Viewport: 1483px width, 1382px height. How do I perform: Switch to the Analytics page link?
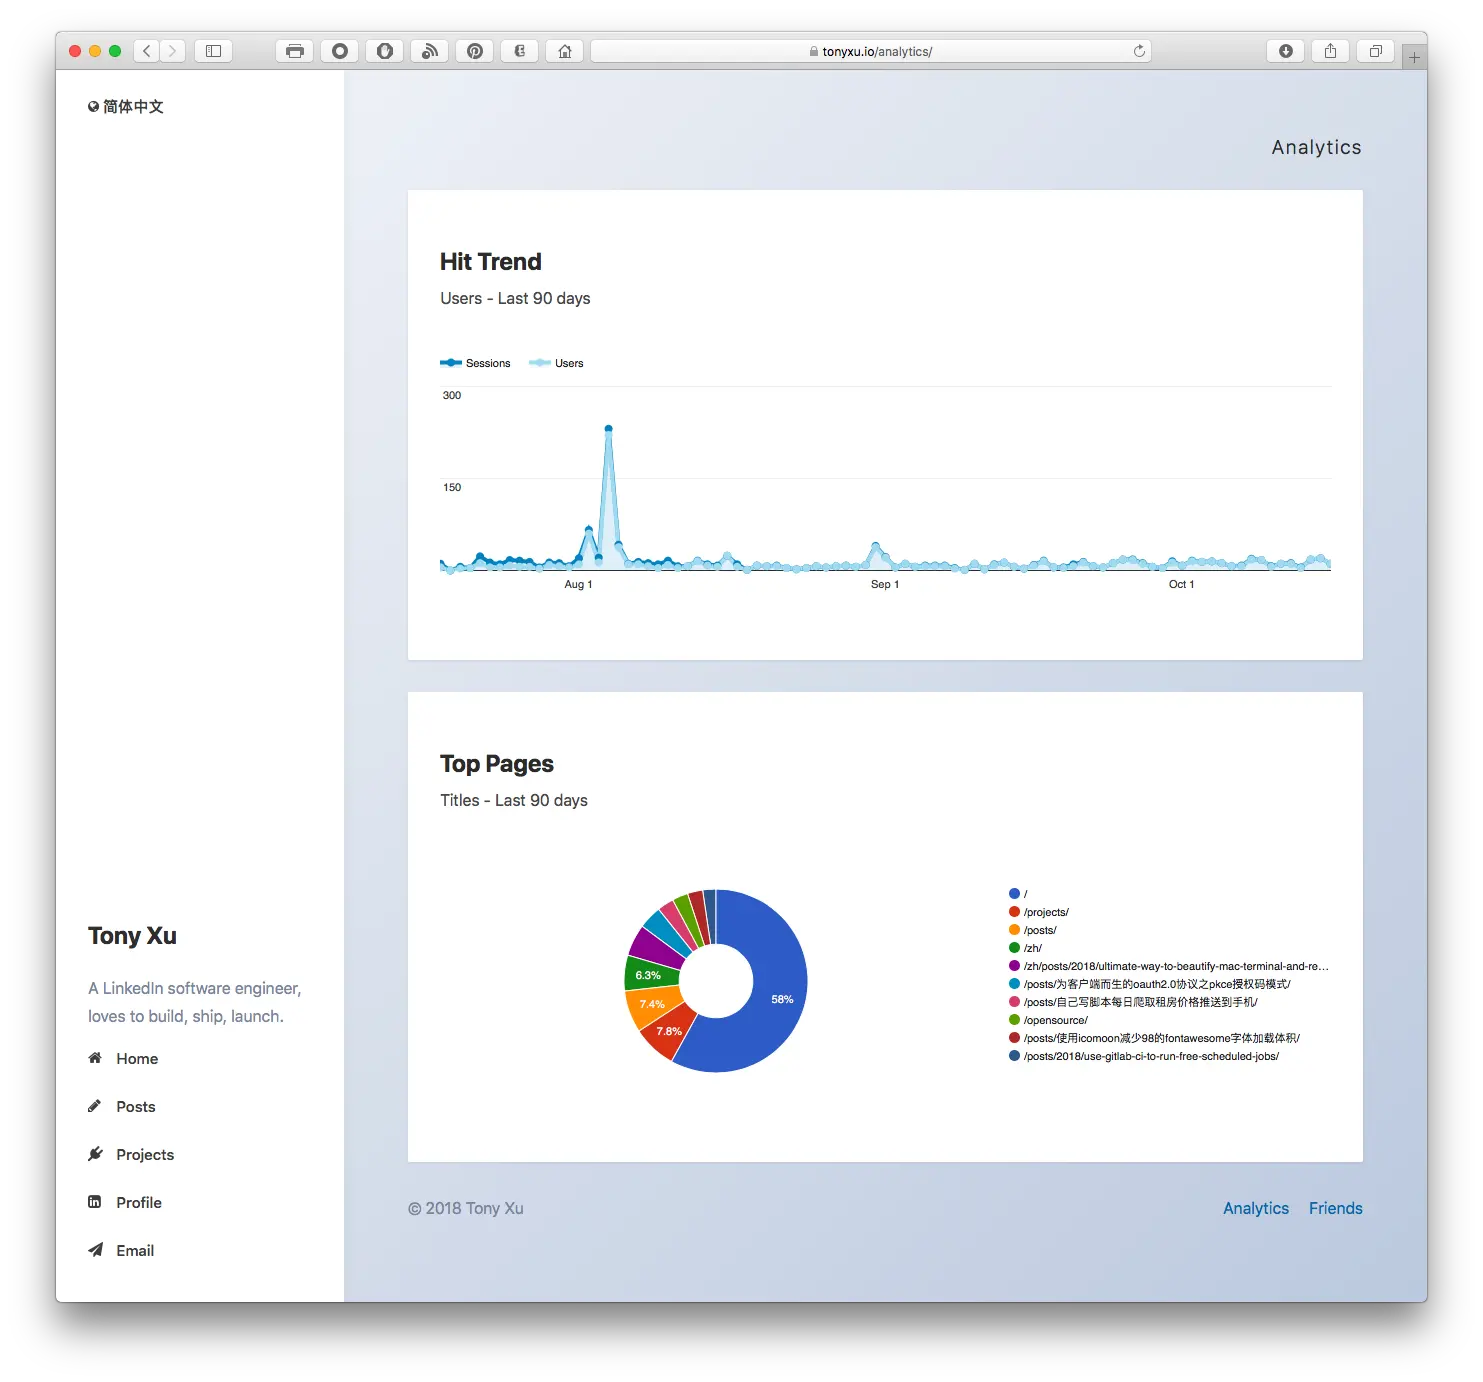tap(1255, 1208)
